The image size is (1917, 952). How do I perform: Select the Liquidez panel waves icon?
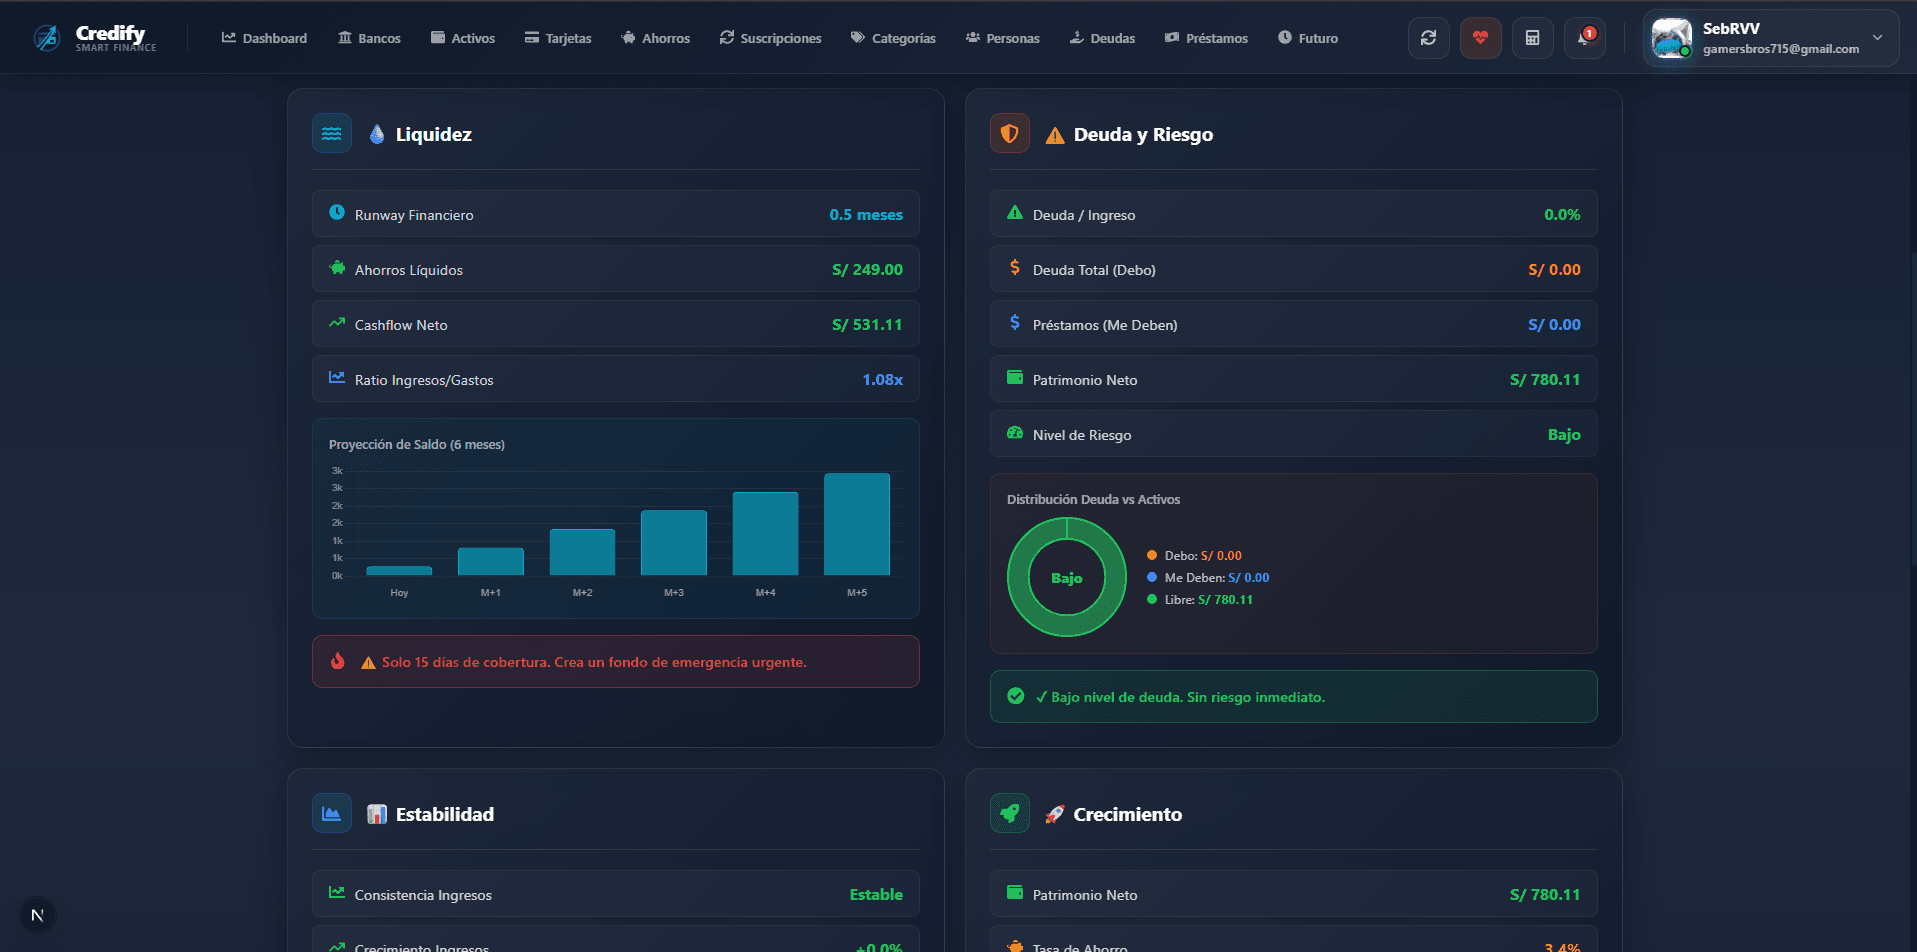point(331,132)
